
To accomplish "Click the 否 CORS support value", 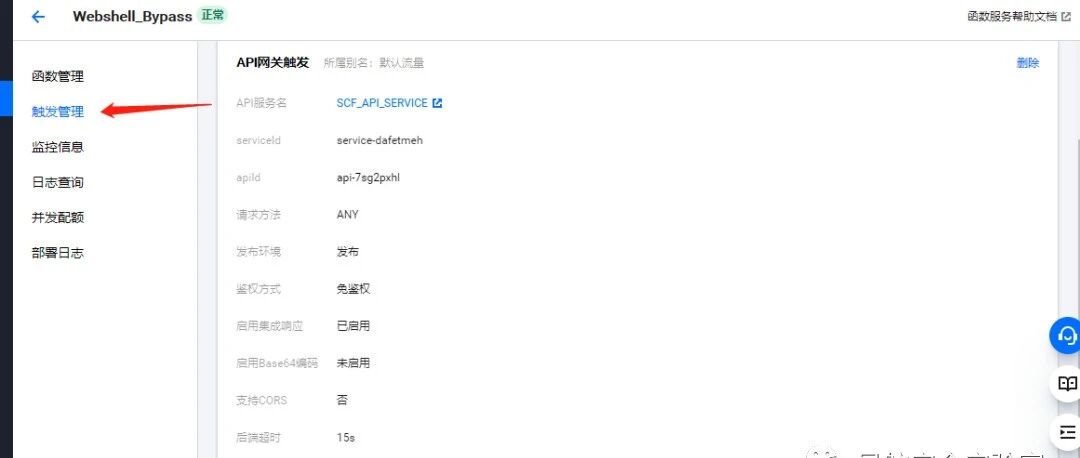I will click(342, 400).
